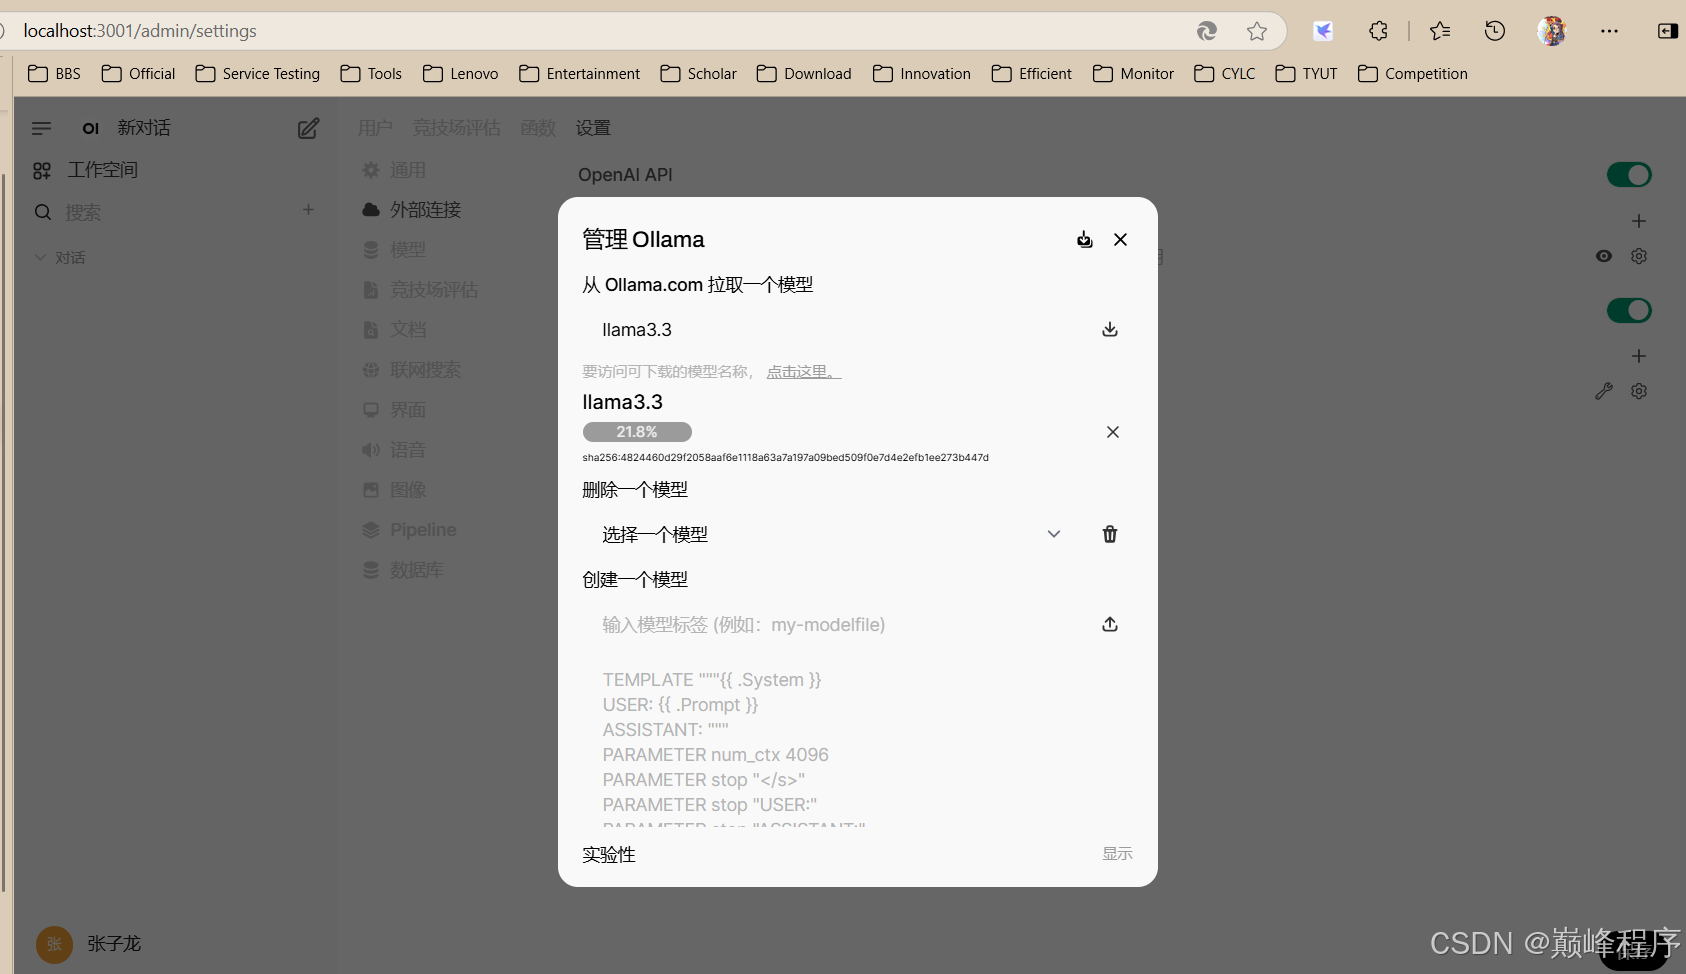1686x974 pixels.
Task: Open the gear settings beside wrench icon
Action: click(1638, 391)
